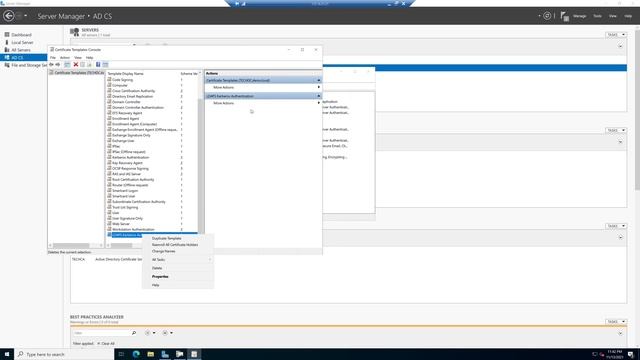Click the magnifier search icon in Best Practices Analyzer filter
This screenshot has height=360, width=640.
click(x=134, y=333)
